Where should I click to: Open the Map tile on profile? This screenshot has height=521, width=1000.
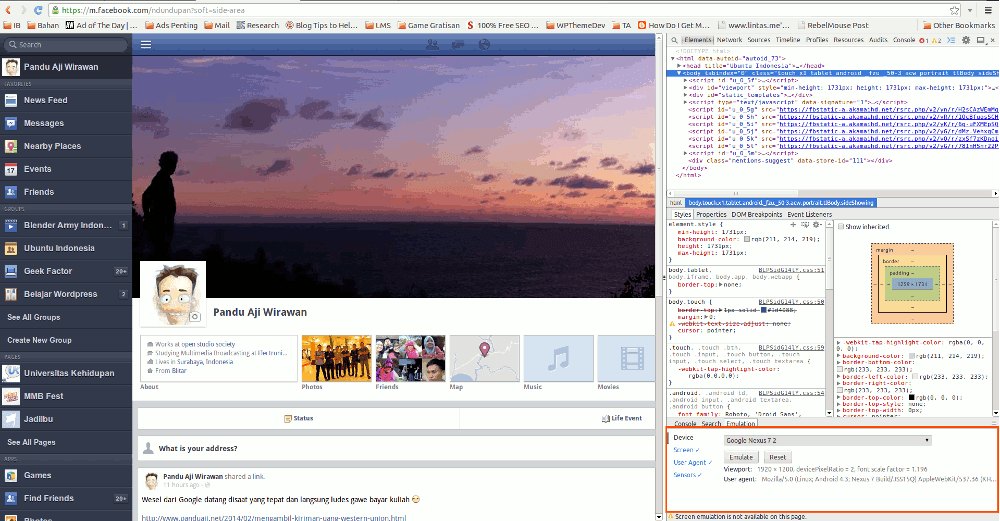coord(485,358)
